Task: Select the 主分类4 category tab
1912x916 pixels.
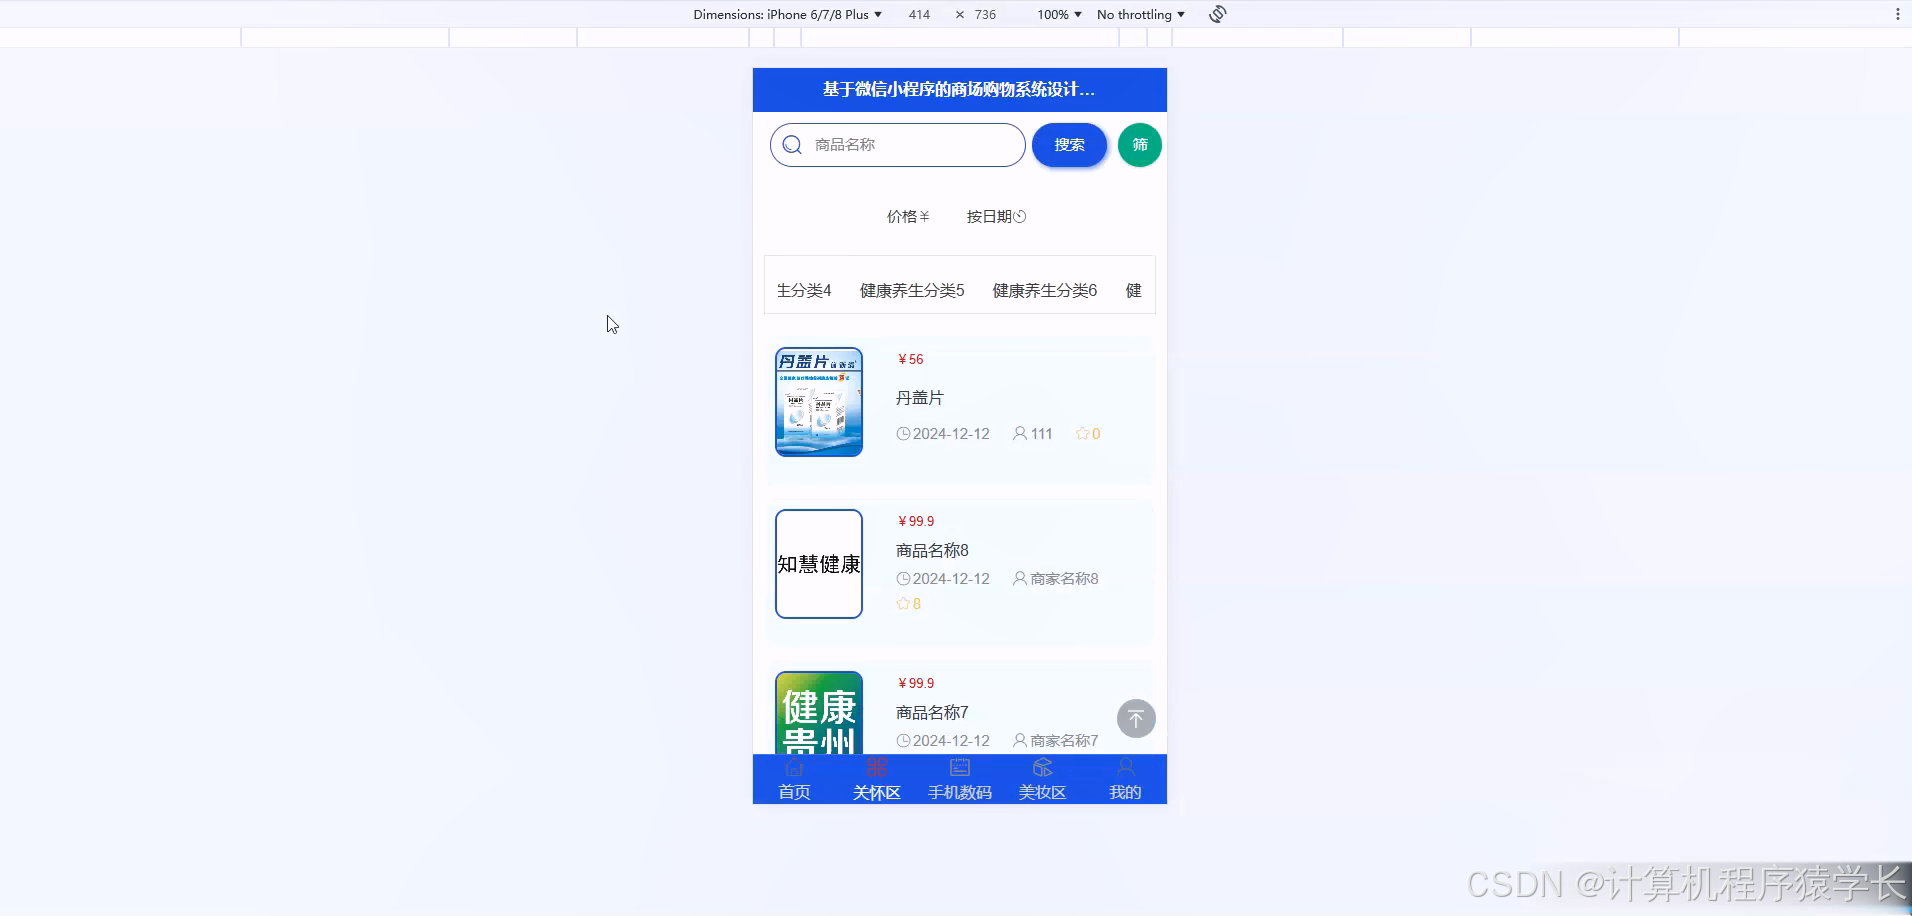Action: pyautogui.click(x=804, y=290)
